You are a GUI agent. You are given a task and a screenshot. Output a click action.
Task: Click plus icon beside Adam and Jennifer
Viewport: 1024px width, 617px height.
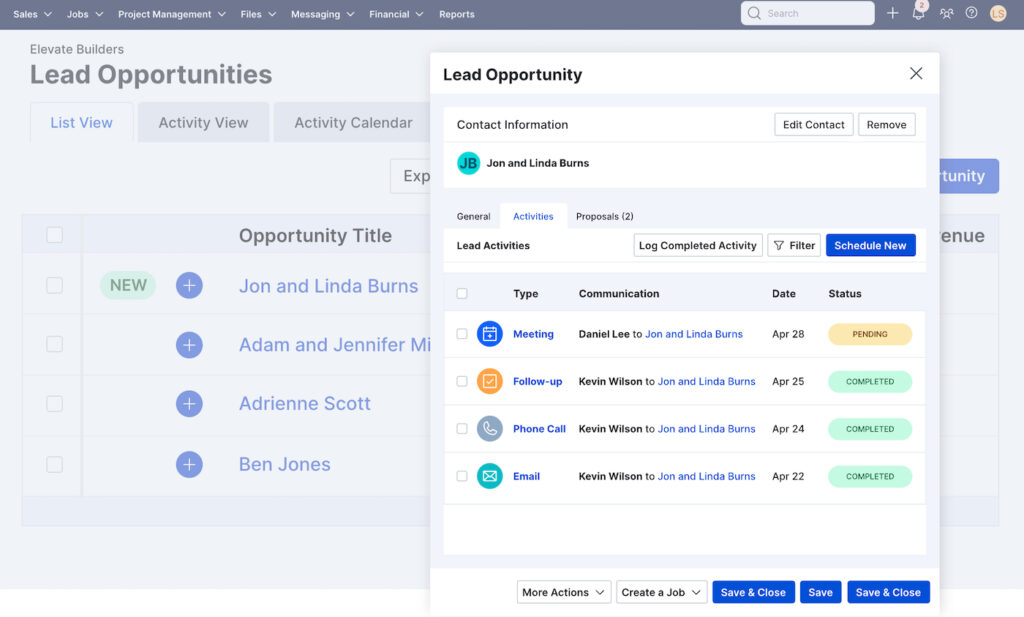[x=189, y=345]
